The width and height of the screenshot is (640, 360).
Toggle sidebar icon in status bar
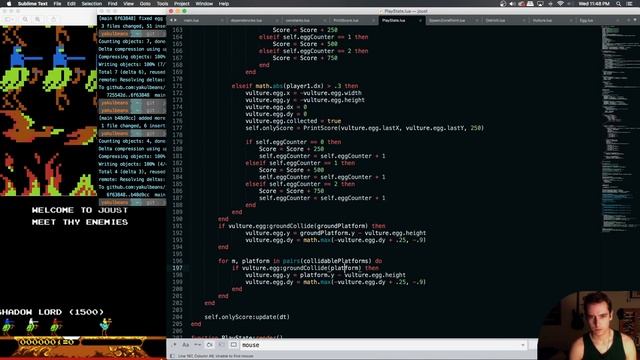[172, 356]
